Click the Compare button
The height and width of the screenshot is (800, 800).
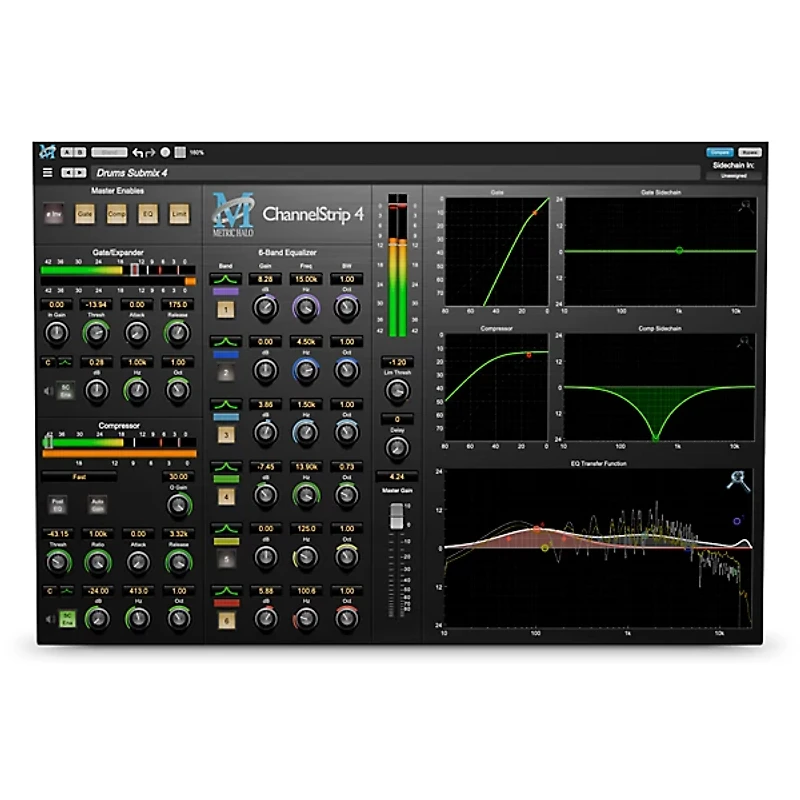coord(720,152)
